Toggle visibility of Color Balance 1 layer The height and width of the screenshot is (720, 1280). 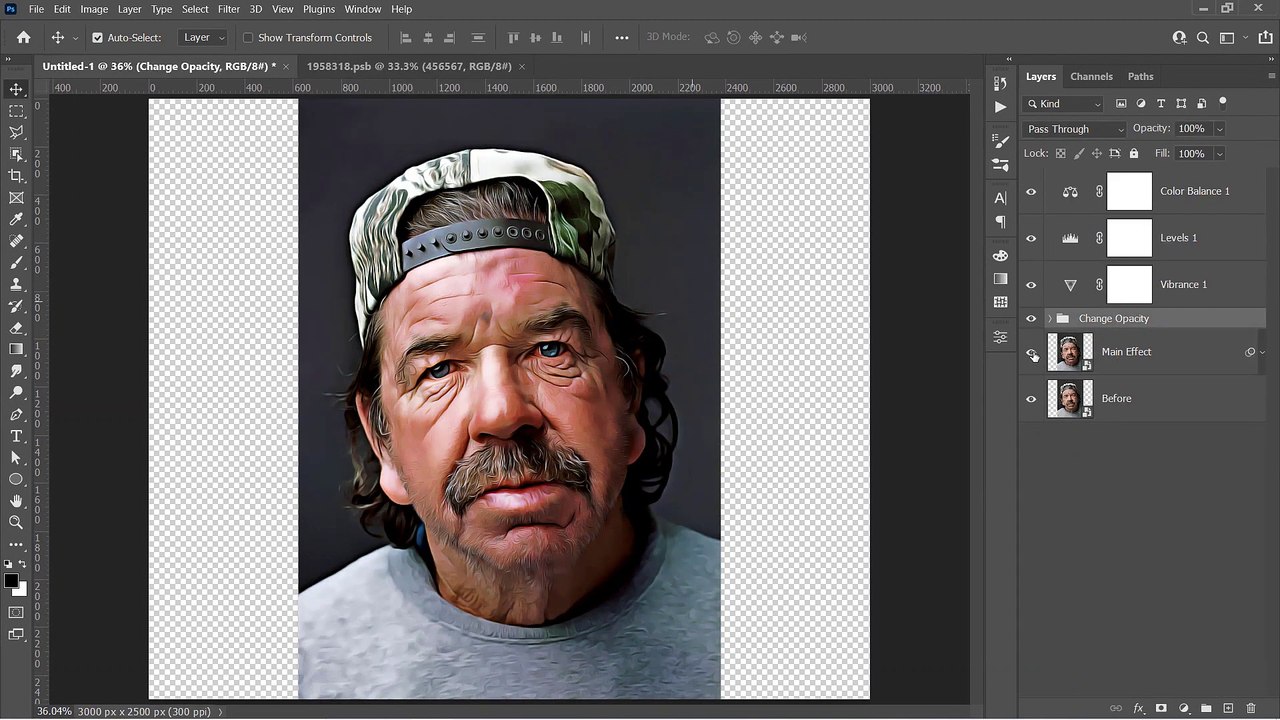1031,191
